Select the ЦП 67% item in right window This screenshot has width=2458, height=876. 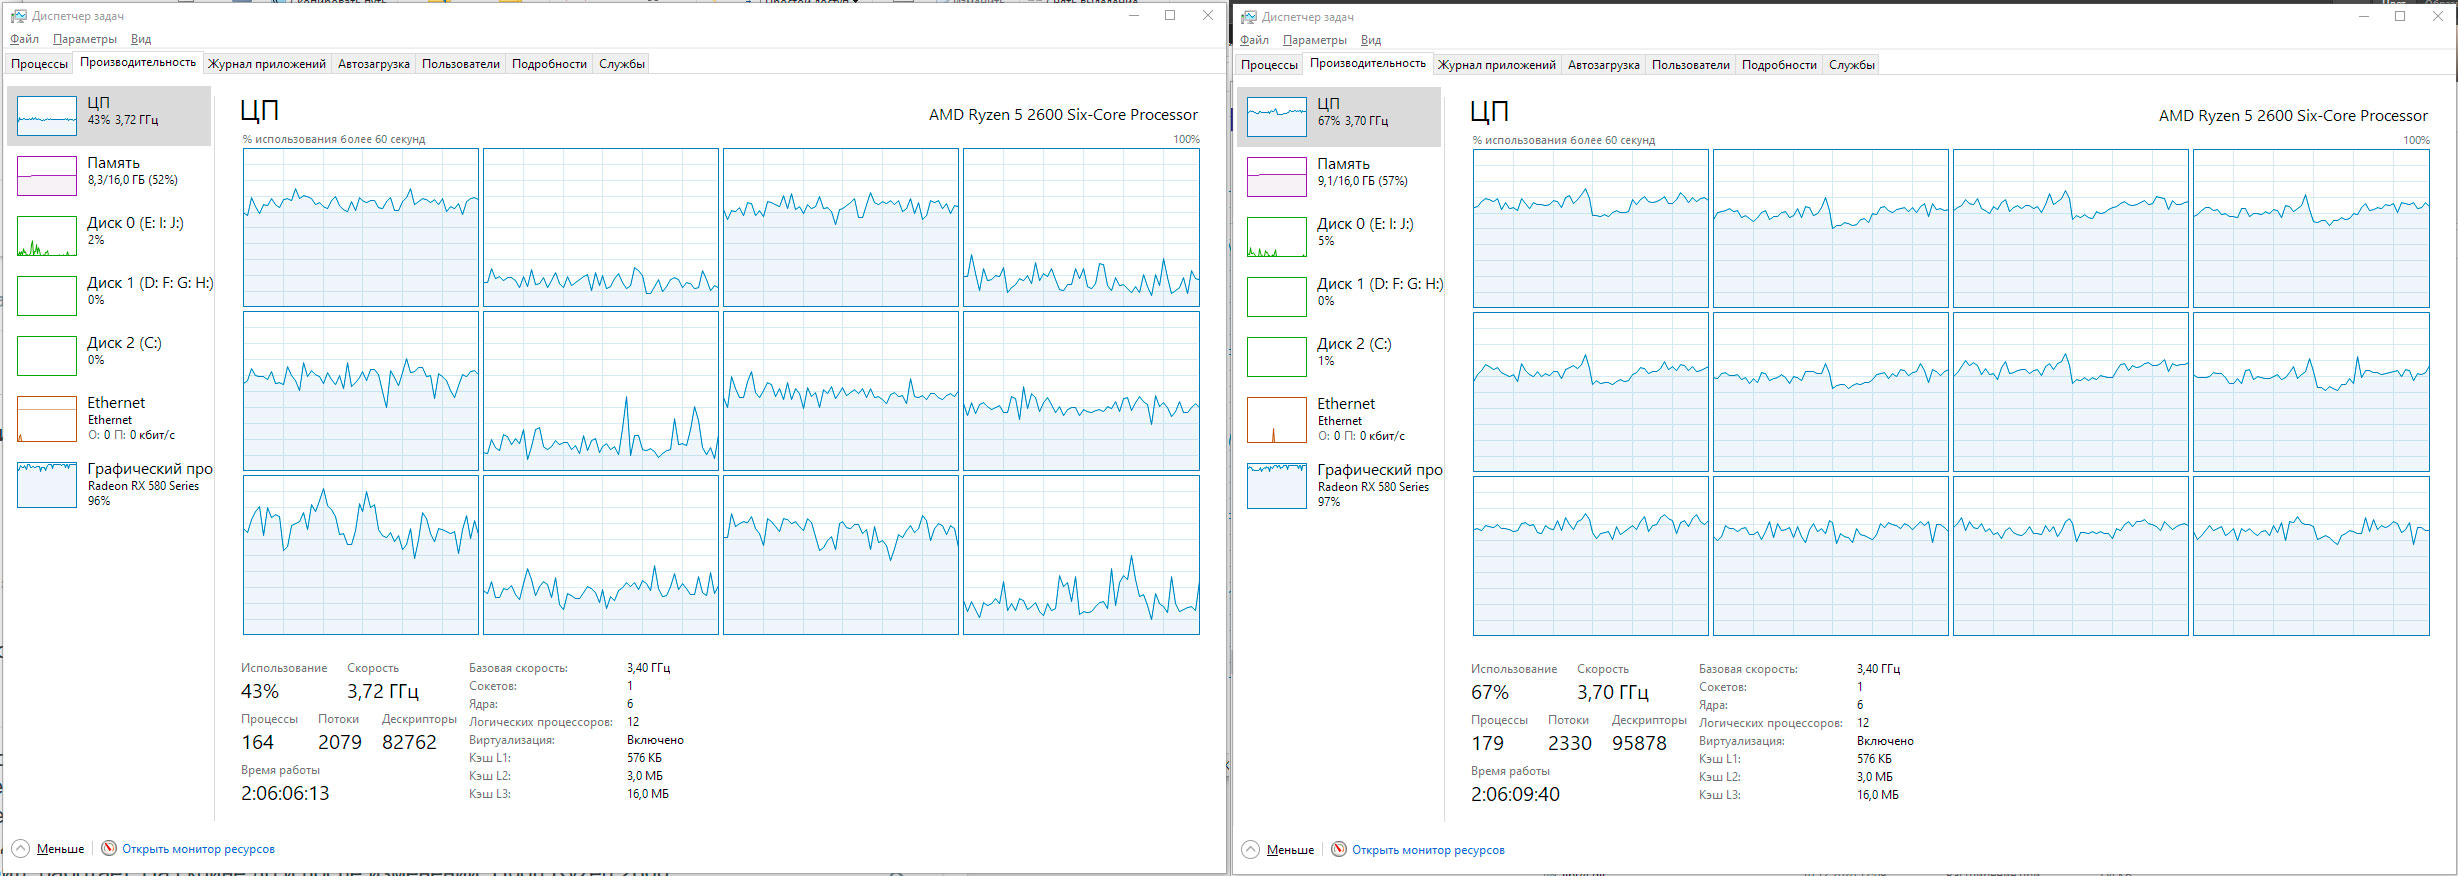point(1339,117)
